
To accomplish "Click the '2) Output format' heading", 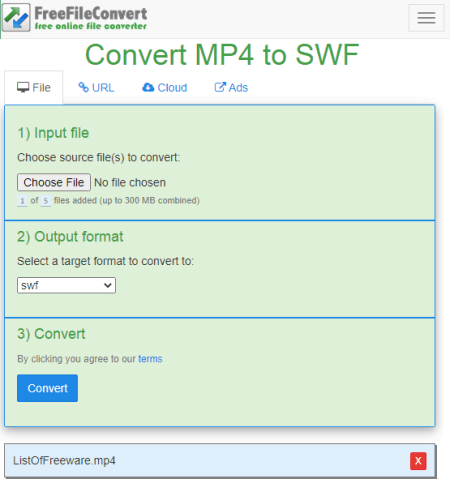I will click(x=70, y=237).
